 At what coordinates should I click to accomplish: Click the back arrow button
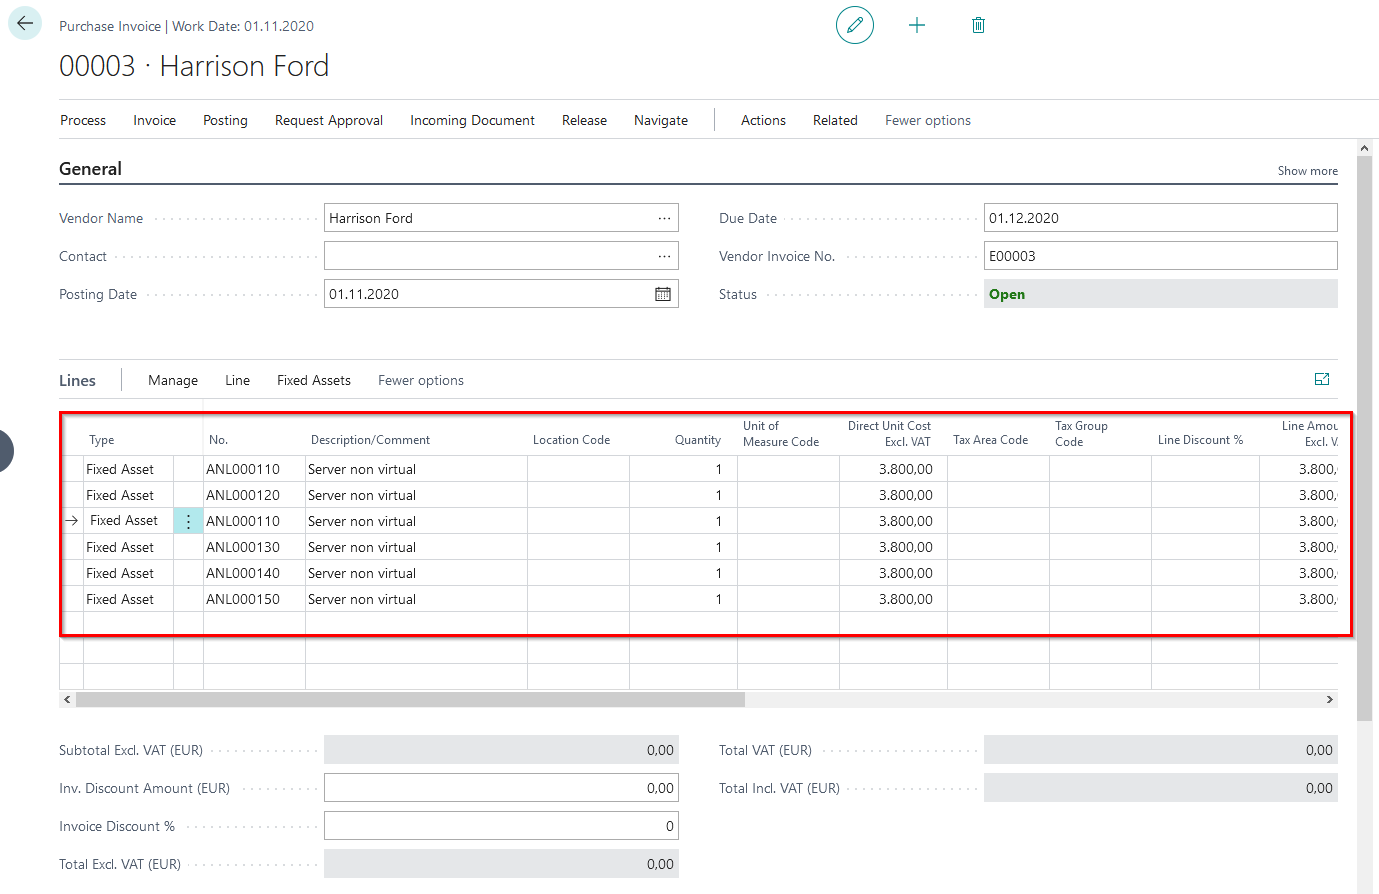[x=25, y=24]
